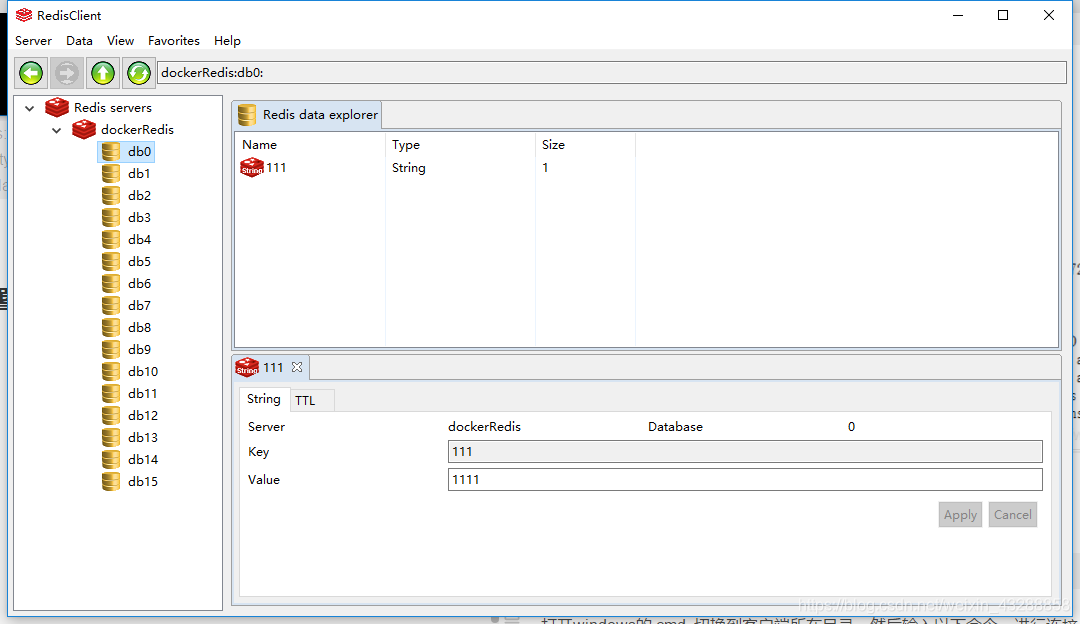Screen dimensions: 1080x624
Task: Click the db10 database cylinder icon
Action: (x=111, y=372)
